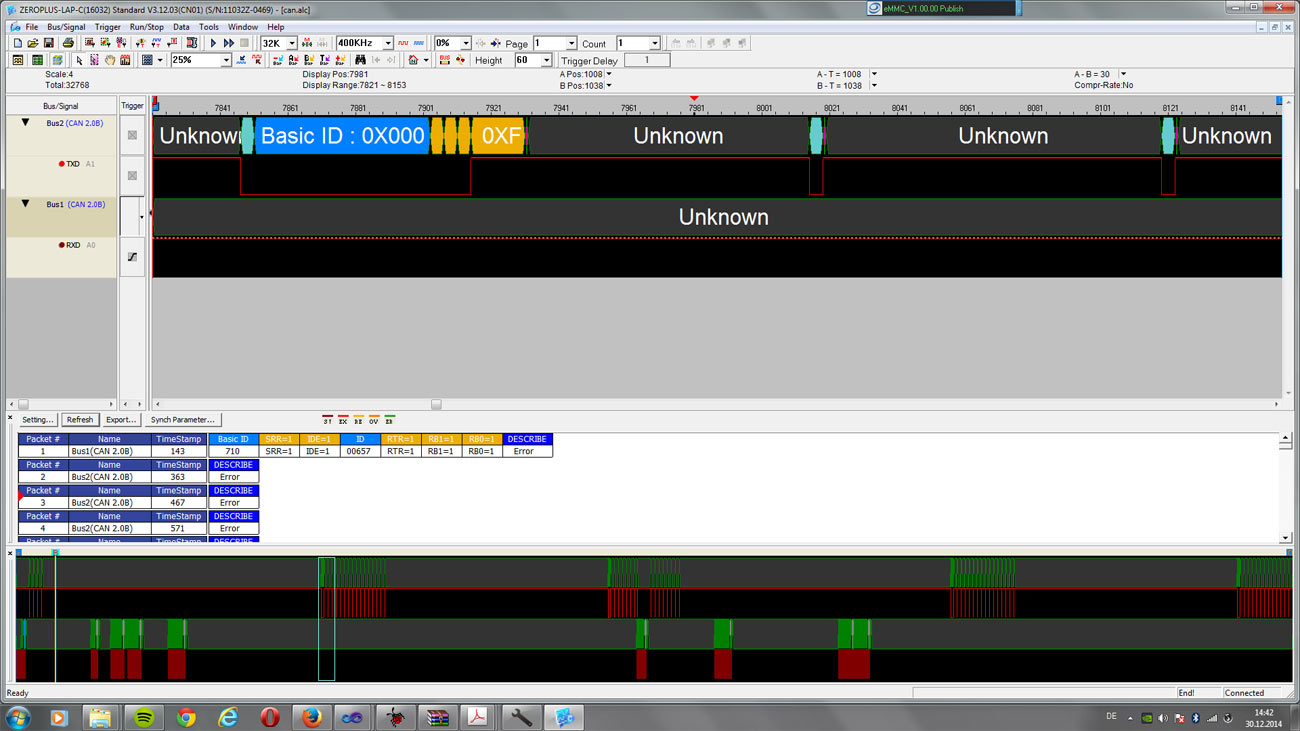This screenshot has height=731, width=1300.
Task: Click the B Bar jump icon
Action: point(309,60)
